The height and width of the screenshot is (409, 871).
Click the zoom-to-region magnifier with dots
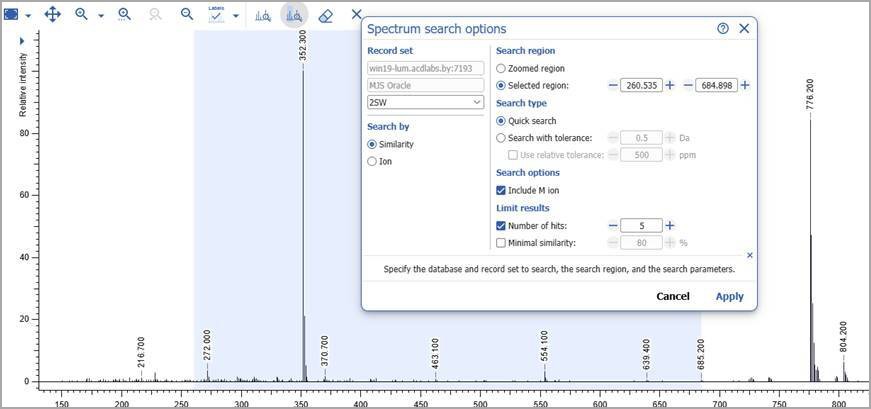pyautogui.click(x=124, y=14)
